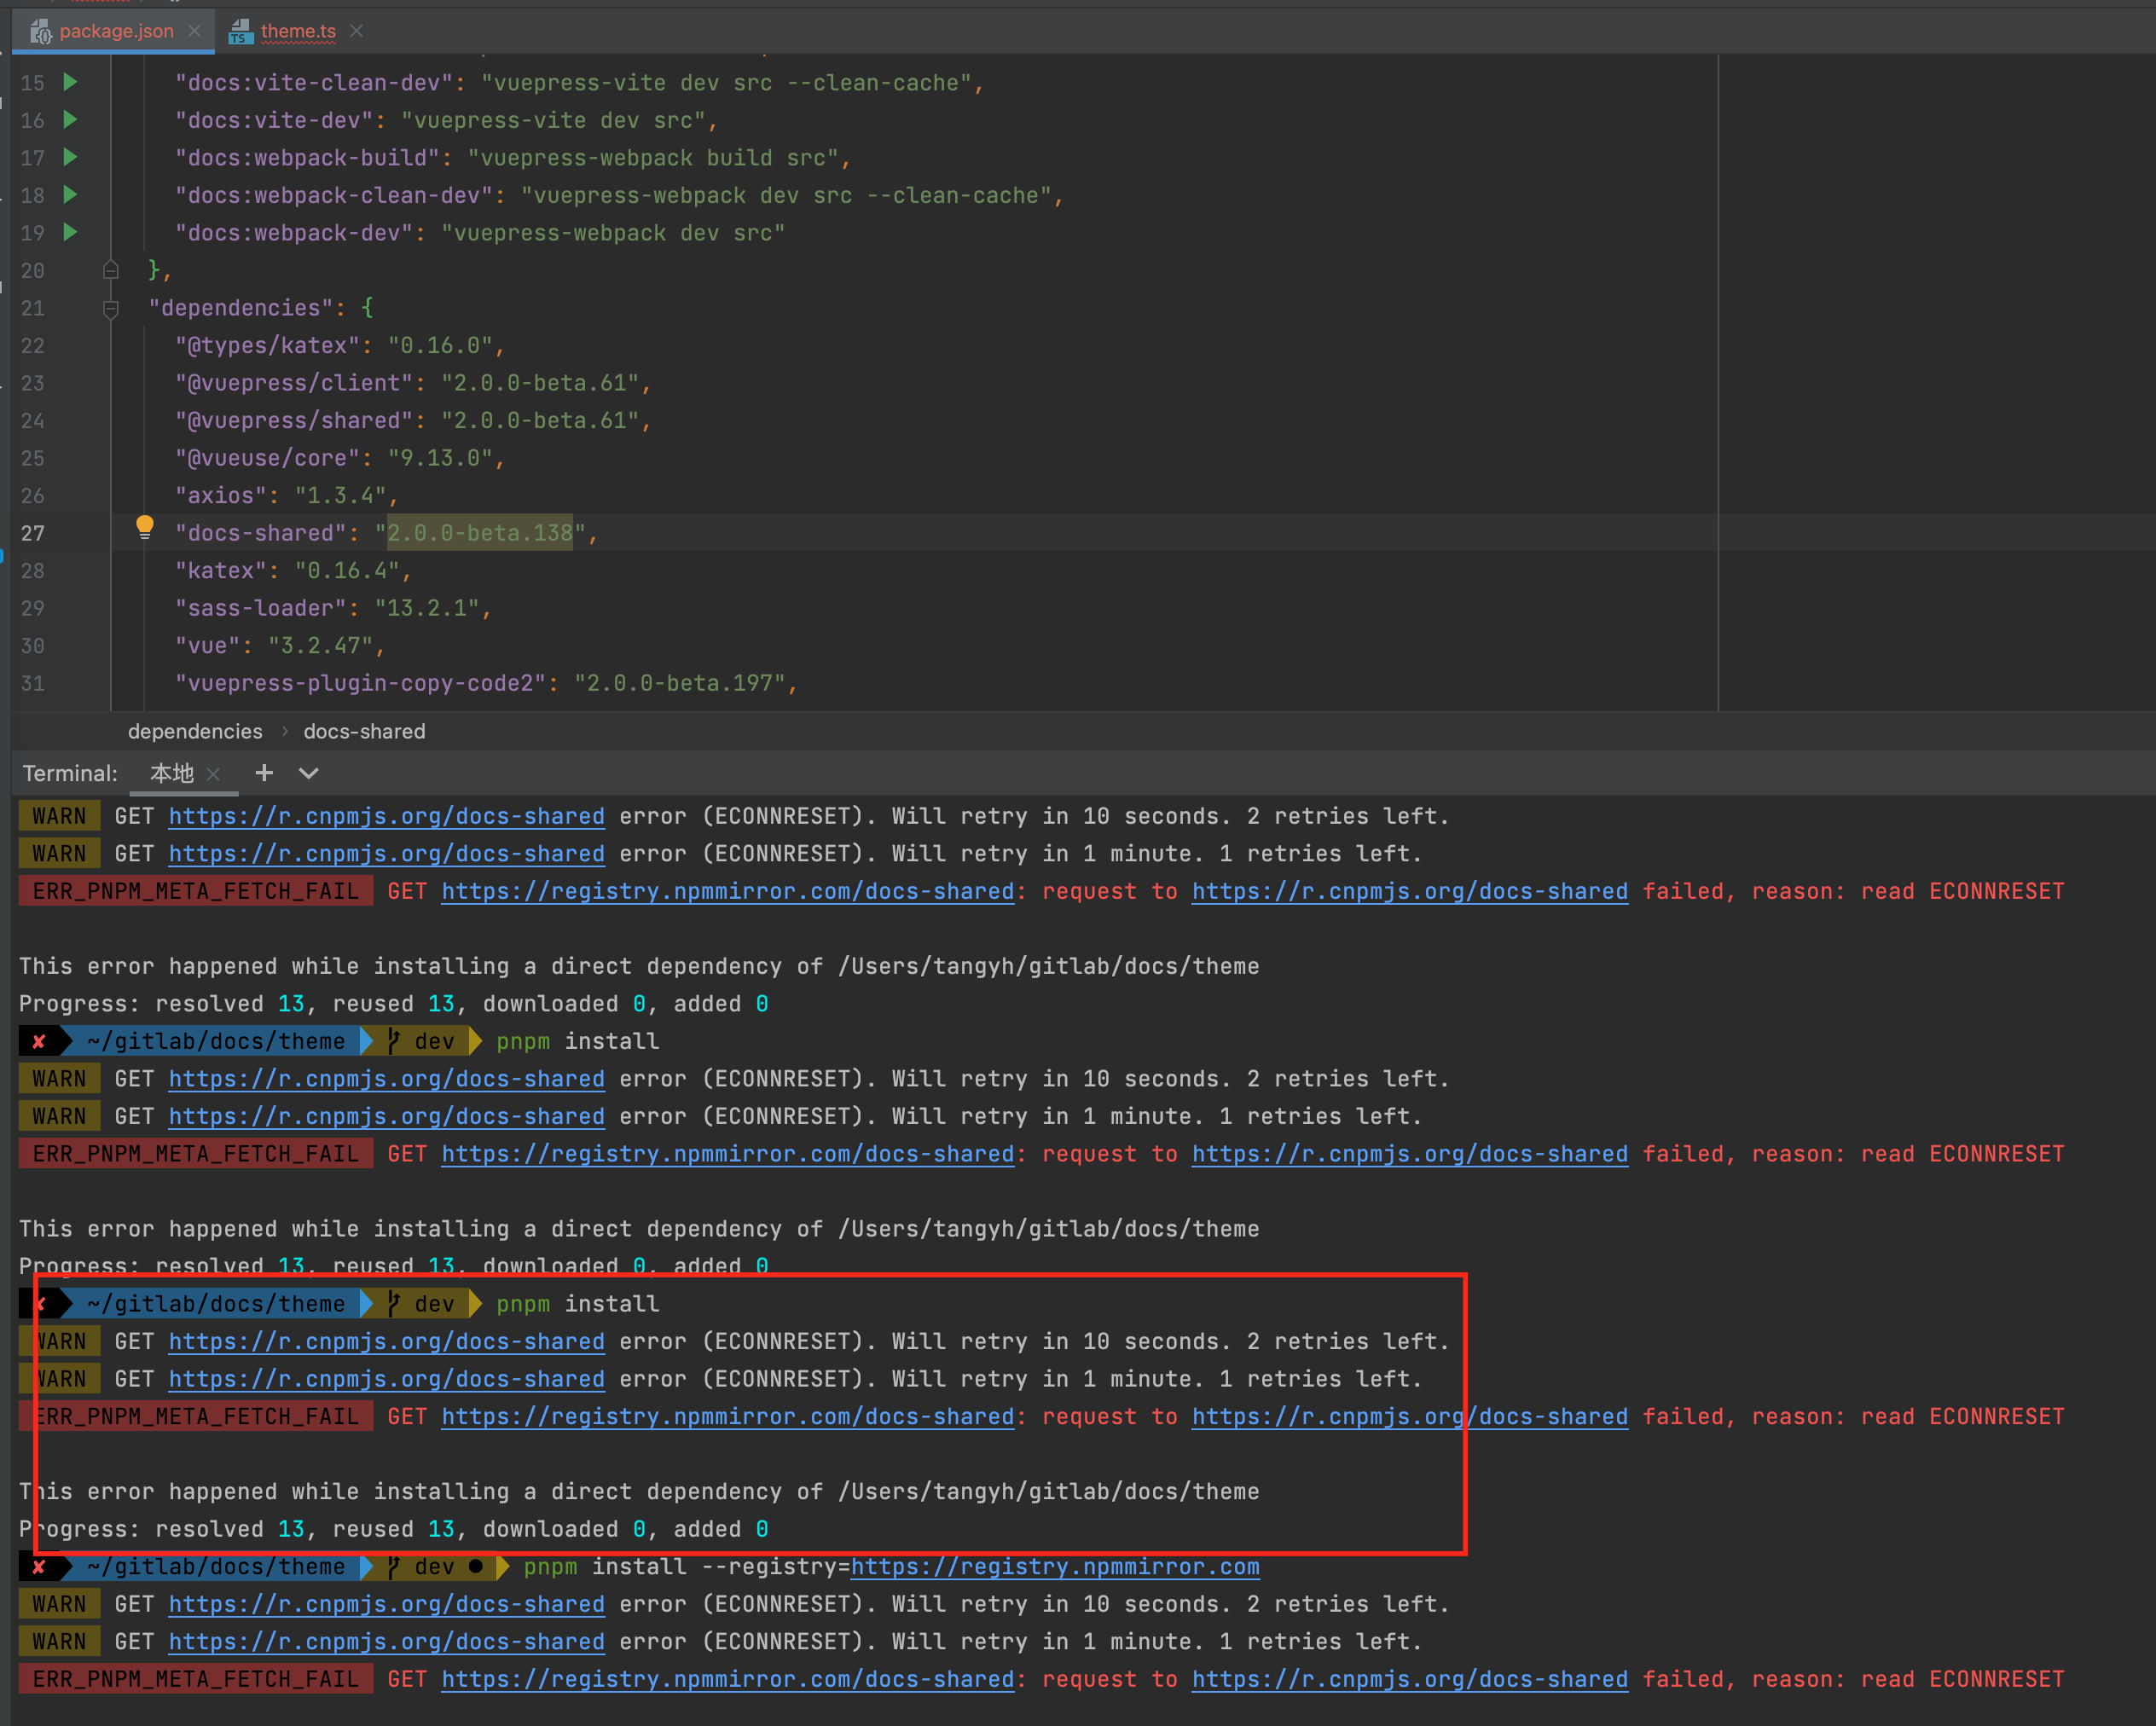
Task: Click the "katex": "0.16.4" dependency line
Action: [x=293, y=571]
